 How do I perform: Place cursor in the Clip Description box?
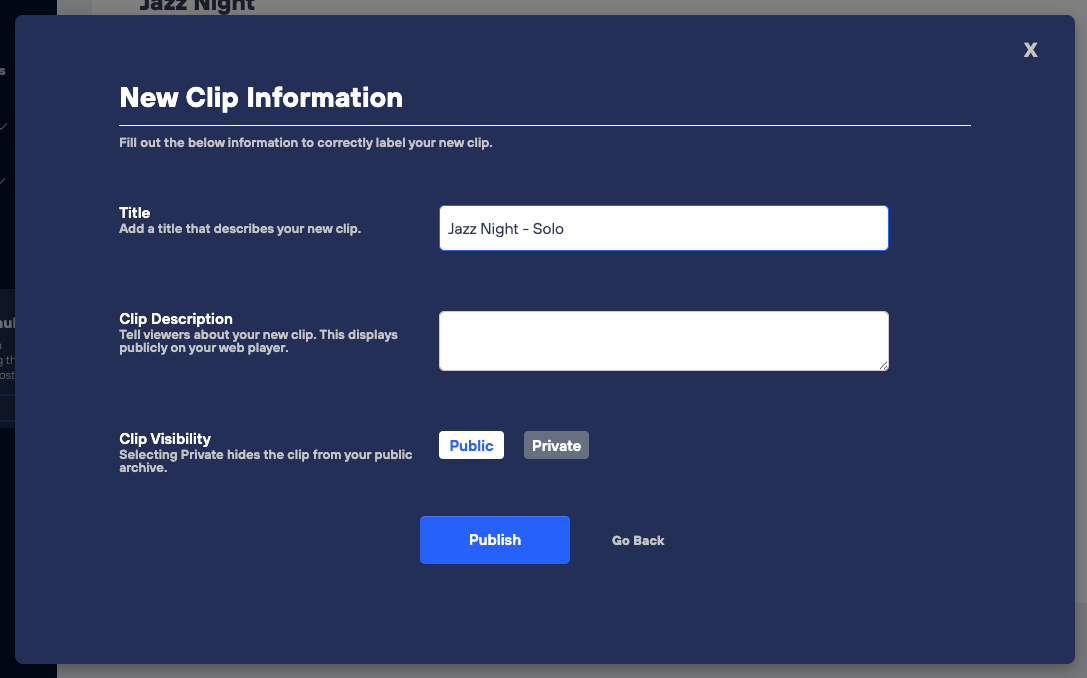[x=663, y=340]
